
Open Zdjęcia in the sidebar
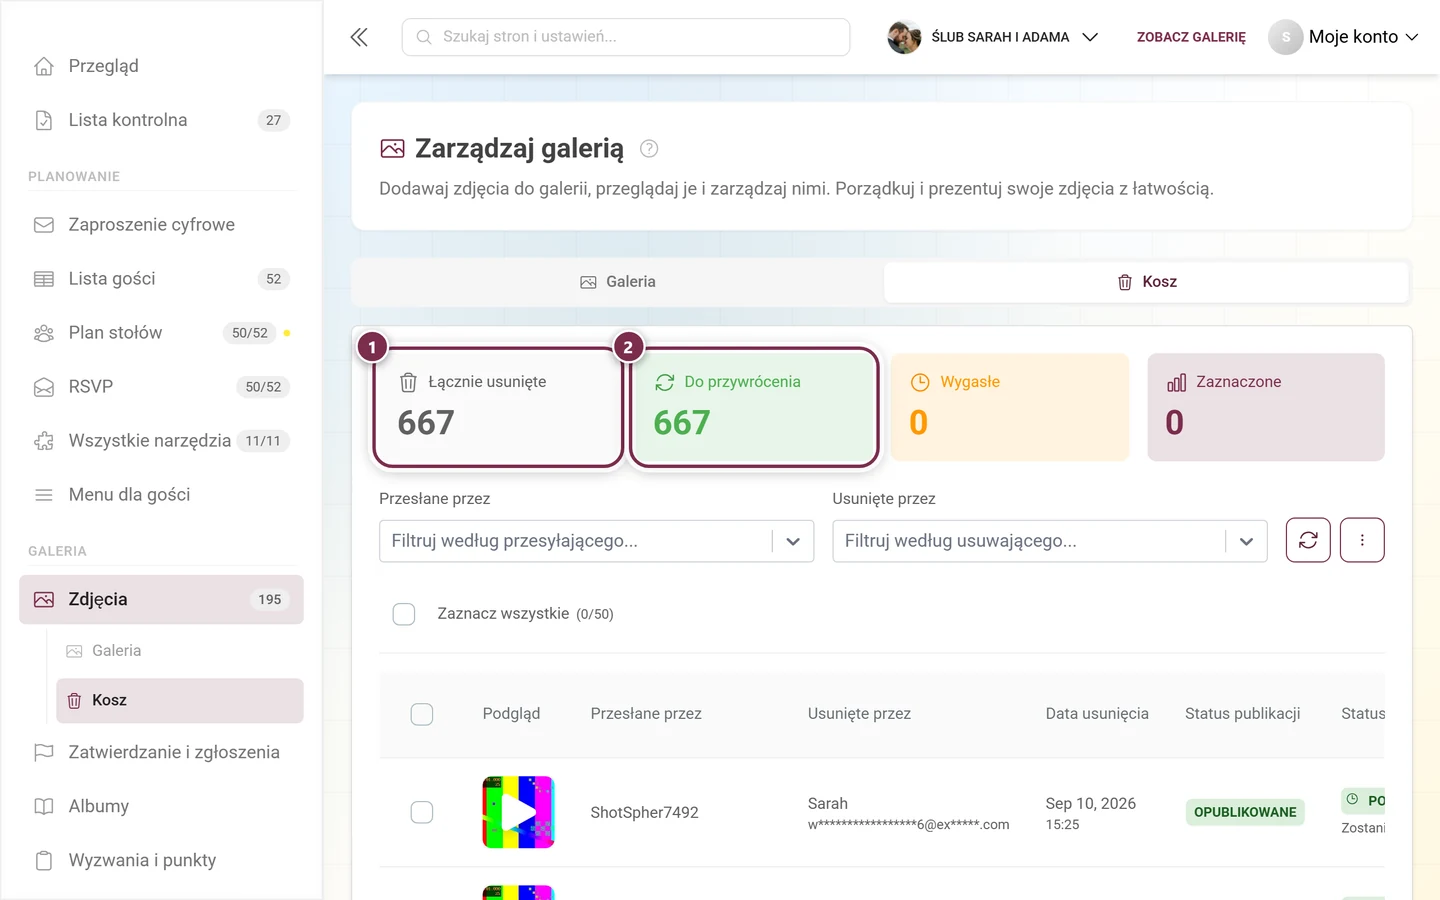[161, 600]
